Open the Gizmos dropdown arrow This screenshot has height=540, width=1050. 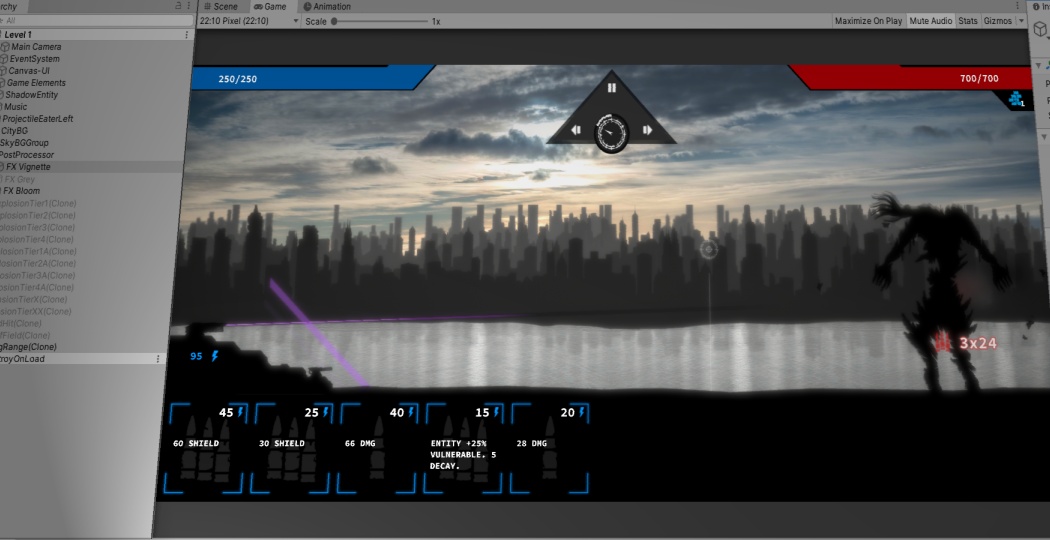1019,21
